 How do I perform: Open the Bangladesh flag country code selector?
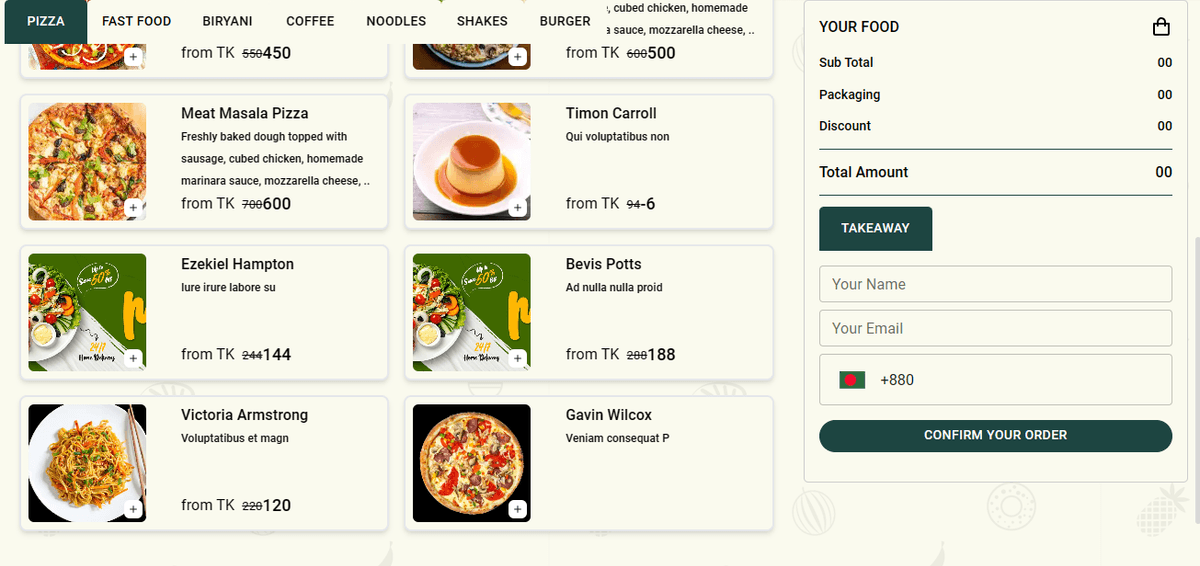[x=852, y=380]
